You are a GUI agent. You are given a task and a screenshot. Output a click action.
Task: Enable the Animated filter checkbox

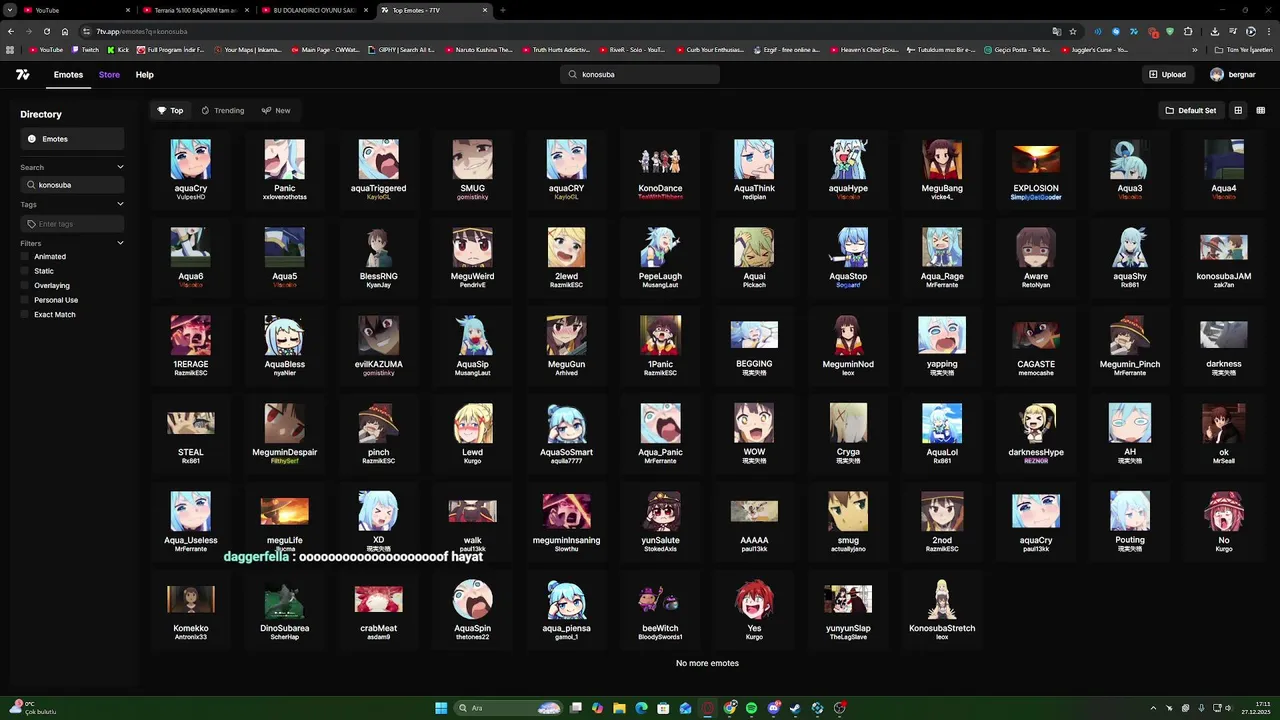(26, 257)
